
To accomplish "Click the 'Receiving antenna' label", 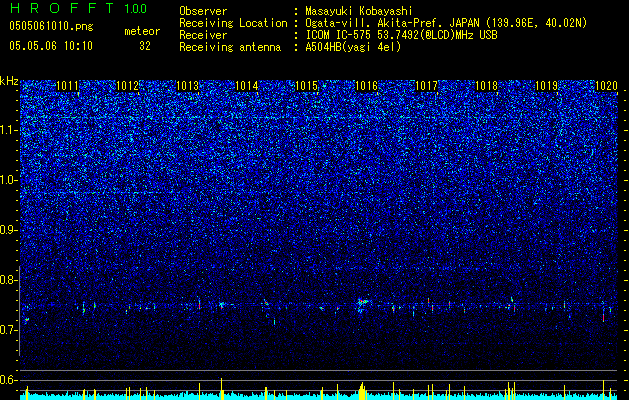I will click(x=230, y=47).
